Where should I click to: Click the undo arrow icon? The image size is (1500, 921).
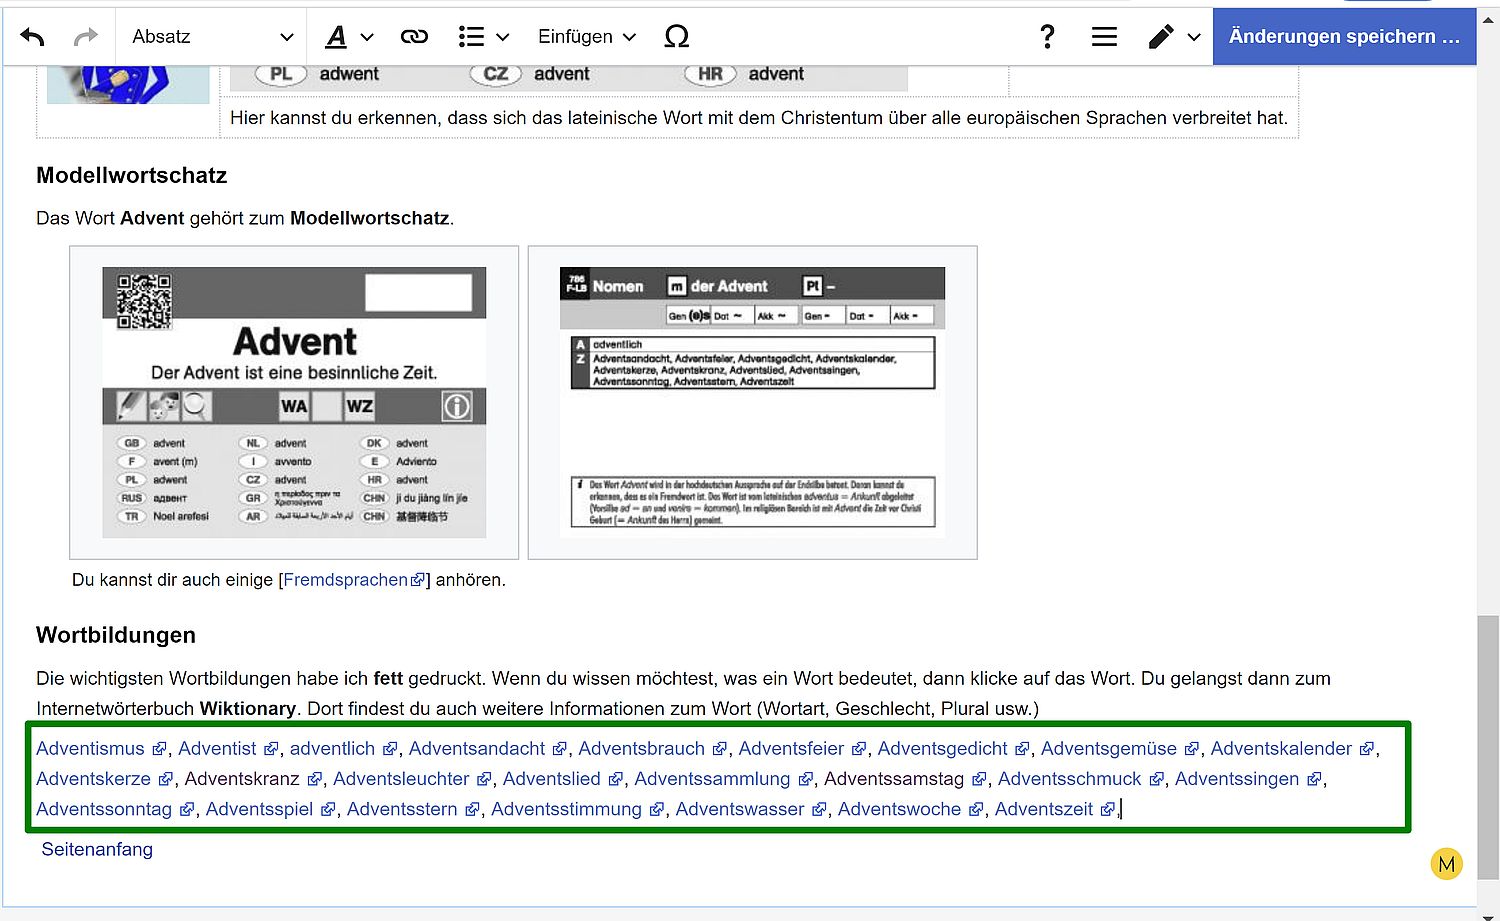coord(32,37)
